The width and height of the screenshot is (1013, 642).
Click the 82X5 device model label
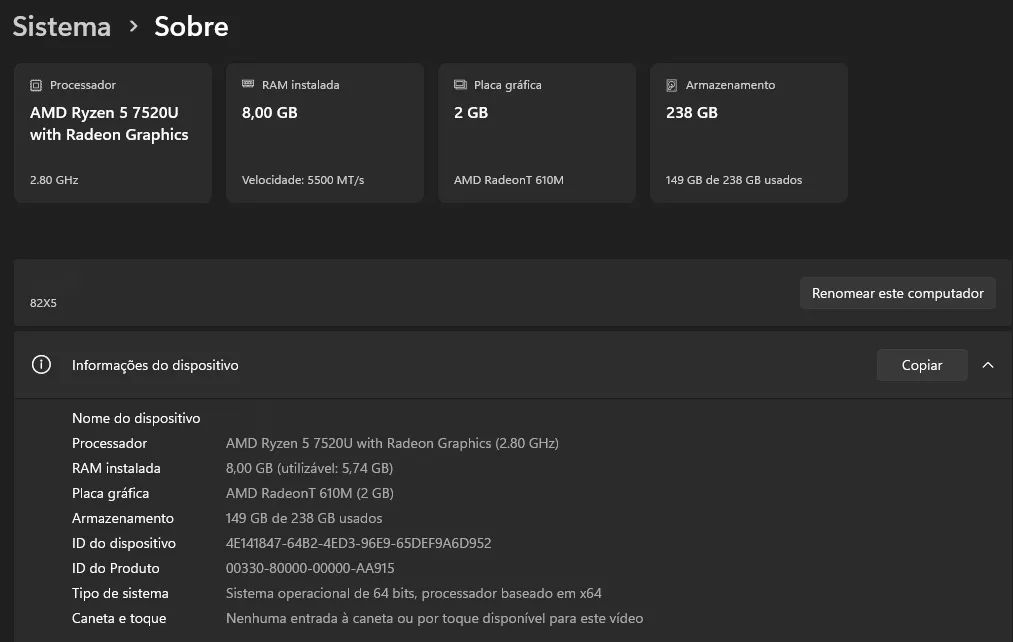(43, 303)
